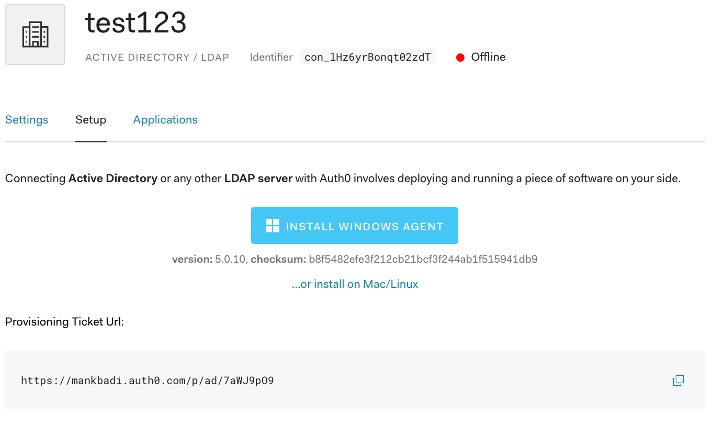Click the mankbadi.auth0.com provisioning URL text
This screenshot has height=427, width=725.
[x=147, y=381]
